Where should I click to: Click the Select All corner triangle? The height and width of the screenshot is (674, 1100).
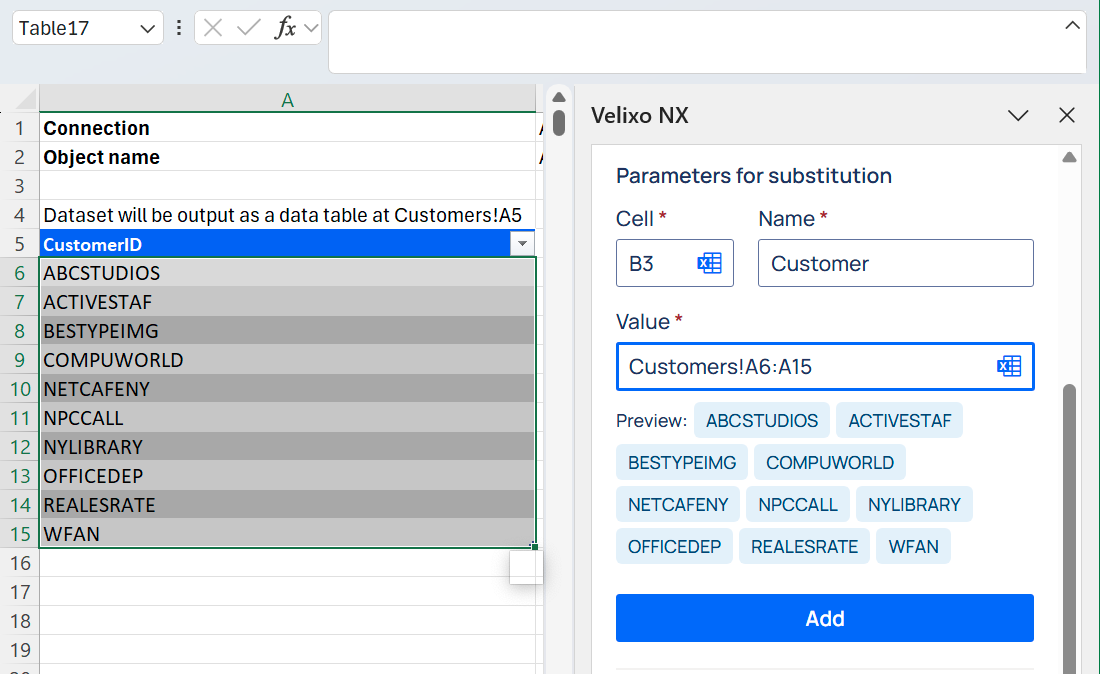coord(25,100)
